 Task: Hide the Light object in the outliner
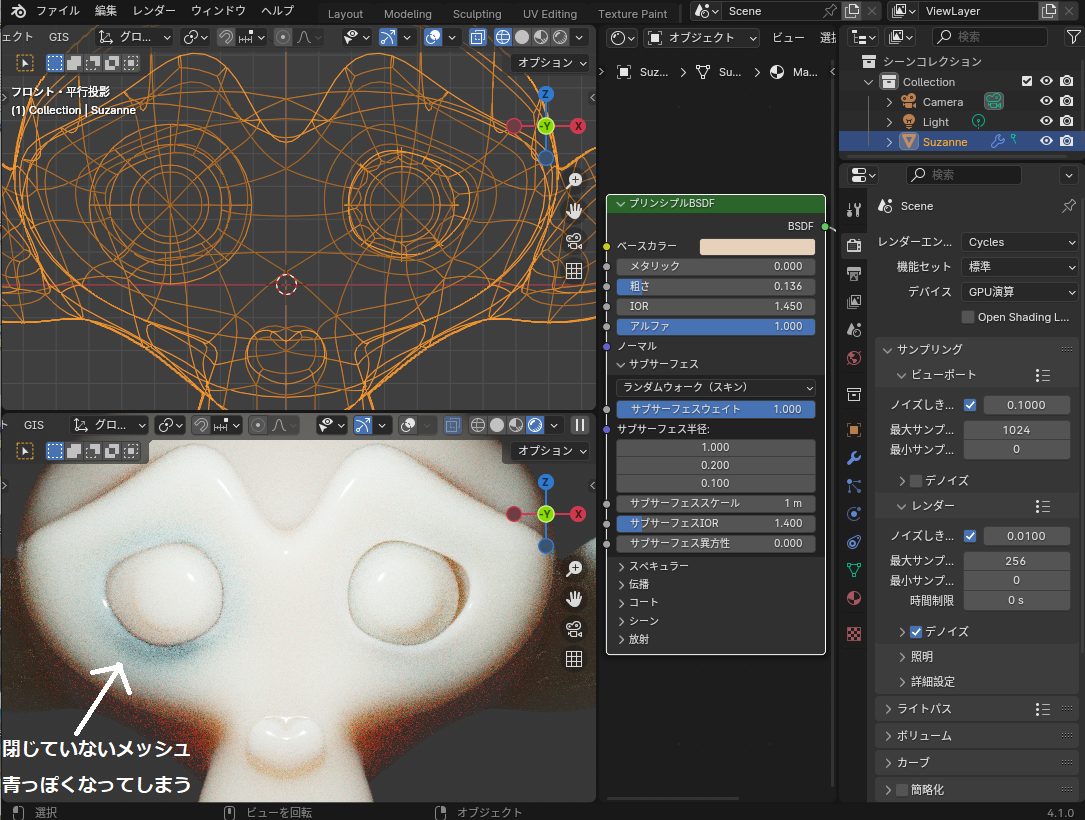tap(1047, 121)
